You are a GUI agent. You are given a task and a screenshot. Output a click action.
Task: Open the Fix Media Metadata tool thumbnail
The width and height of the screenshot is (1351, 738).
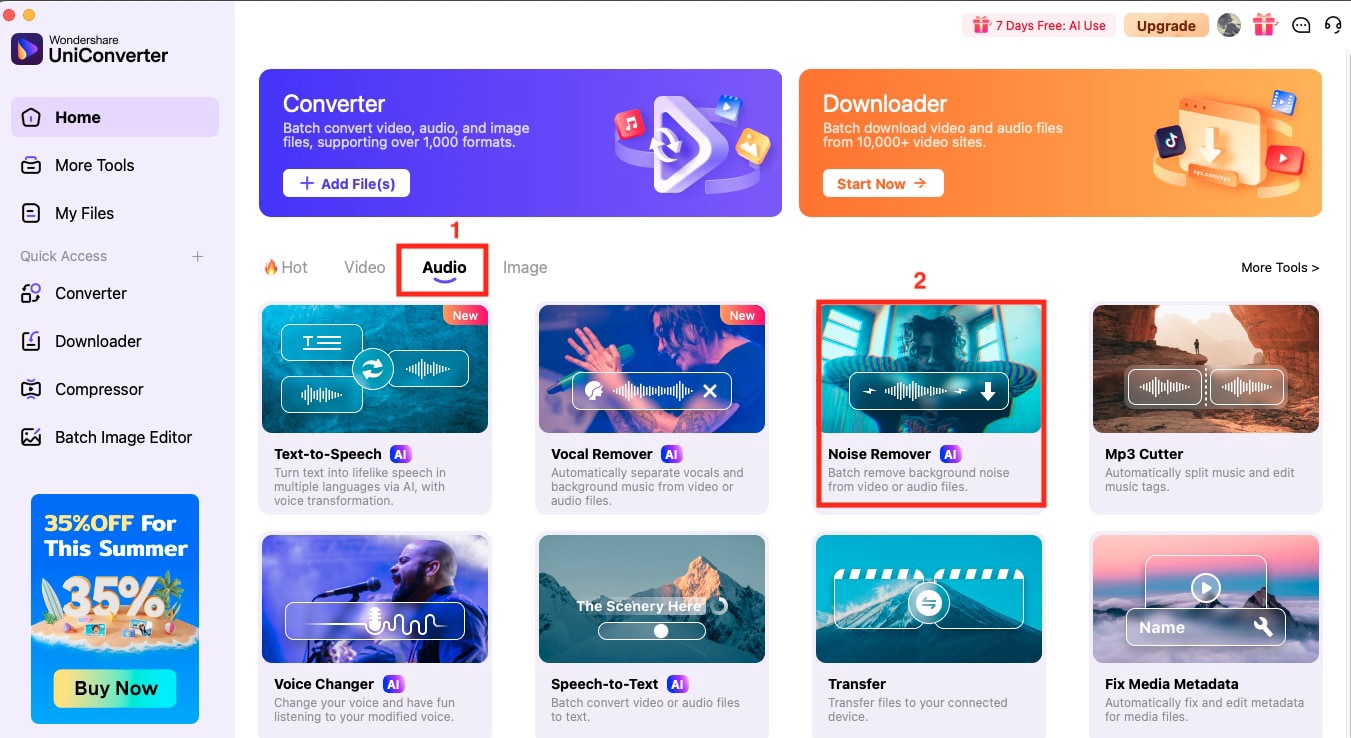tap(1206, 599)
